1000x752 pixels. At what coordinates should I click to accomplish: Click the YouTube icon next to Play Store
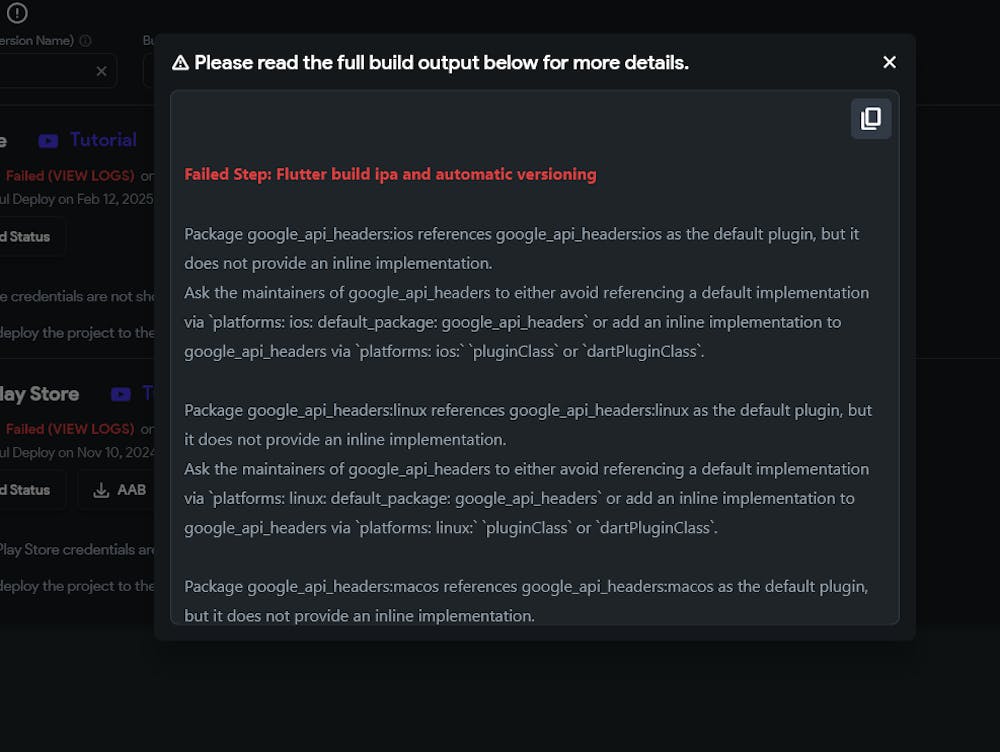[121, 394]
